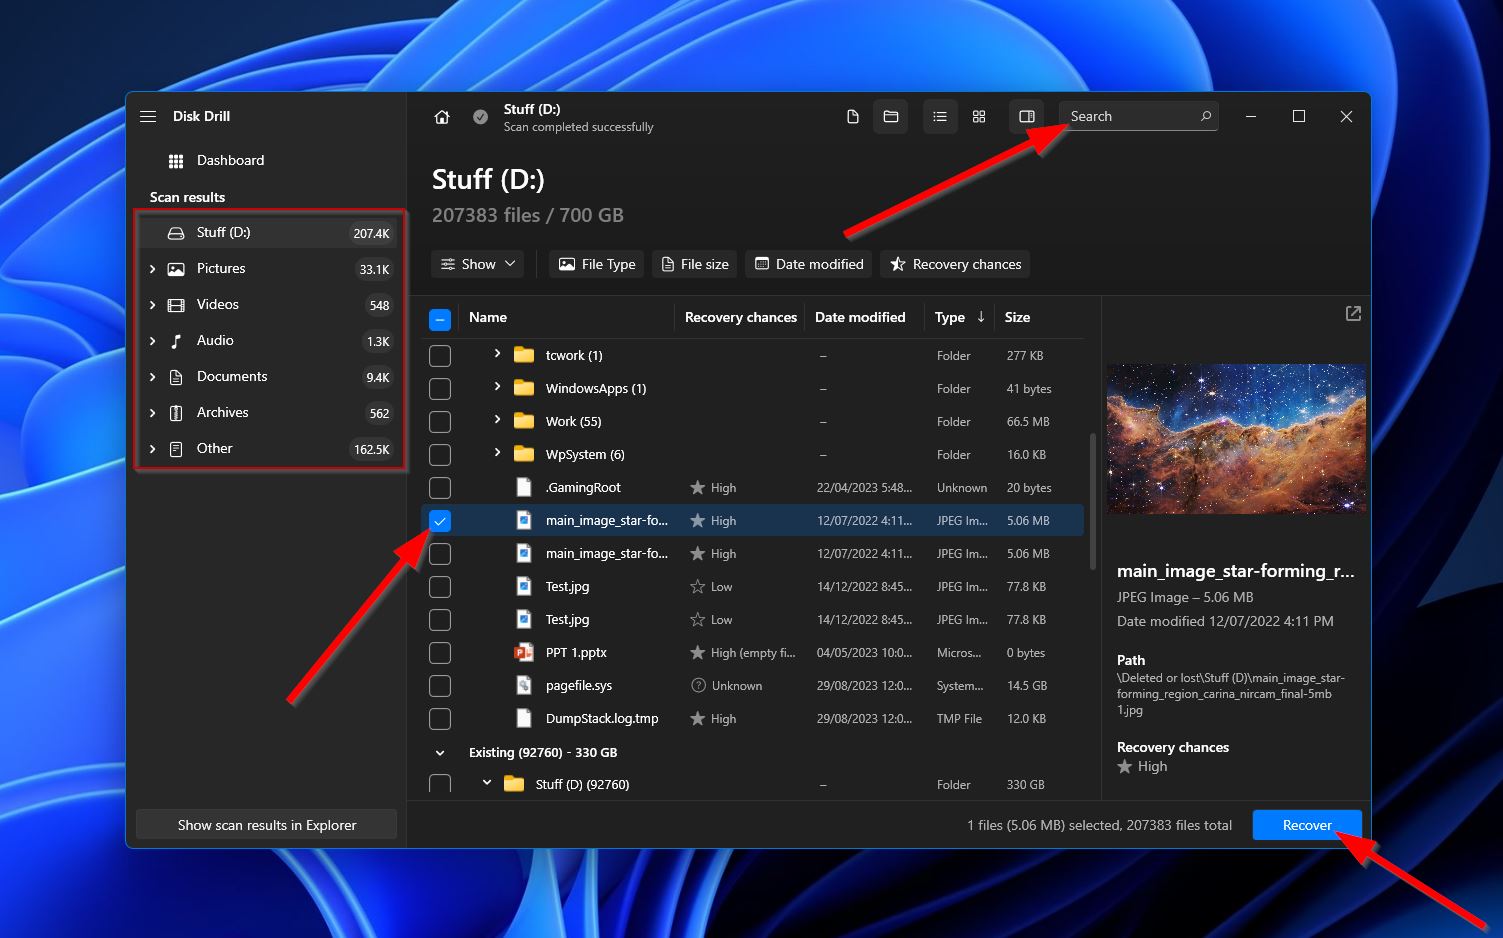This screenshot has width=1503, height=938.
Task: Click the Other category icon
Action: (x=176, y=449)
